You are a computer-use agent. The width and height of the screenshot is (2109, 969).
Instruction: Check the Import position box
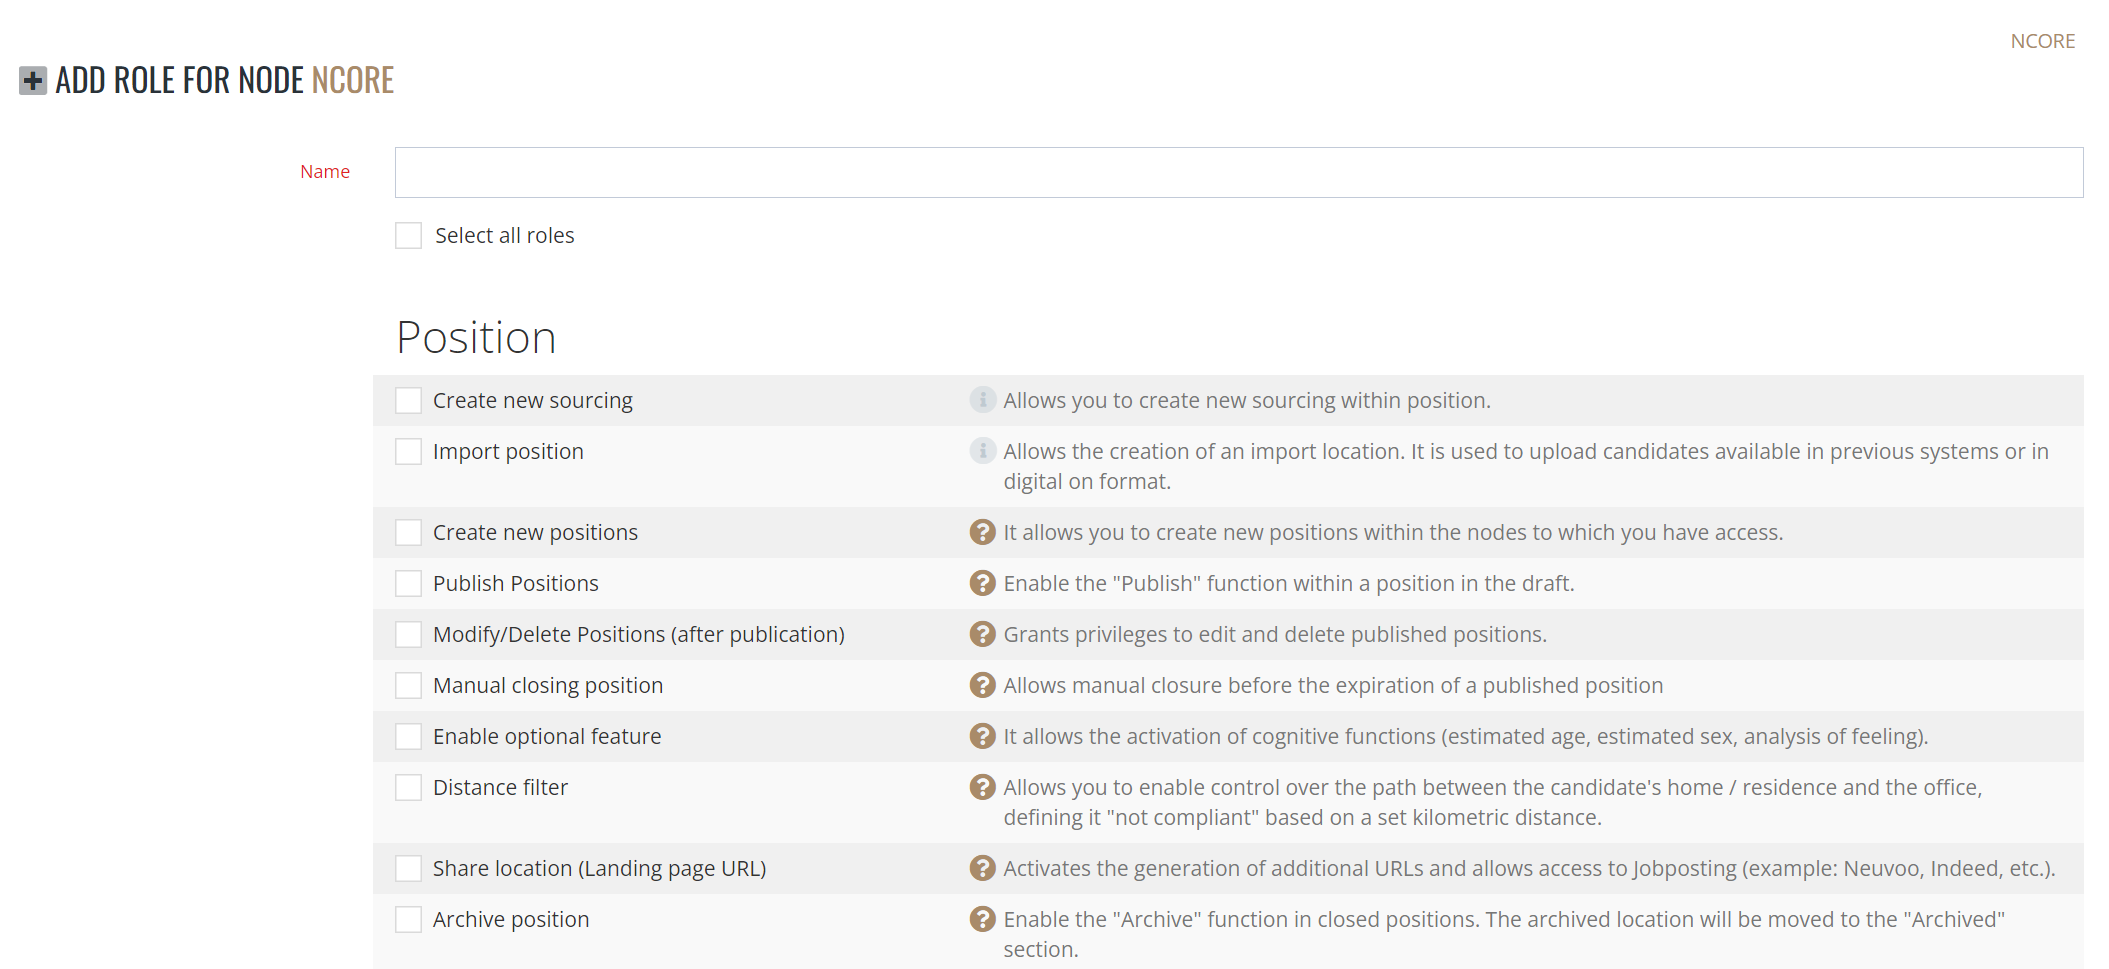point(408,451)
